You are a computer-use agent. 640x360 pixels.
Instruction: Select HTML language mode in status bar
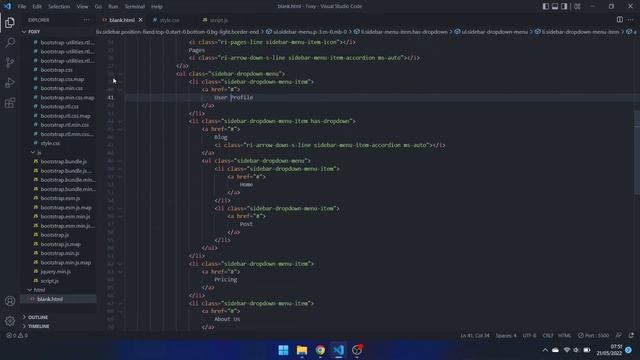(x=564, y=336)
